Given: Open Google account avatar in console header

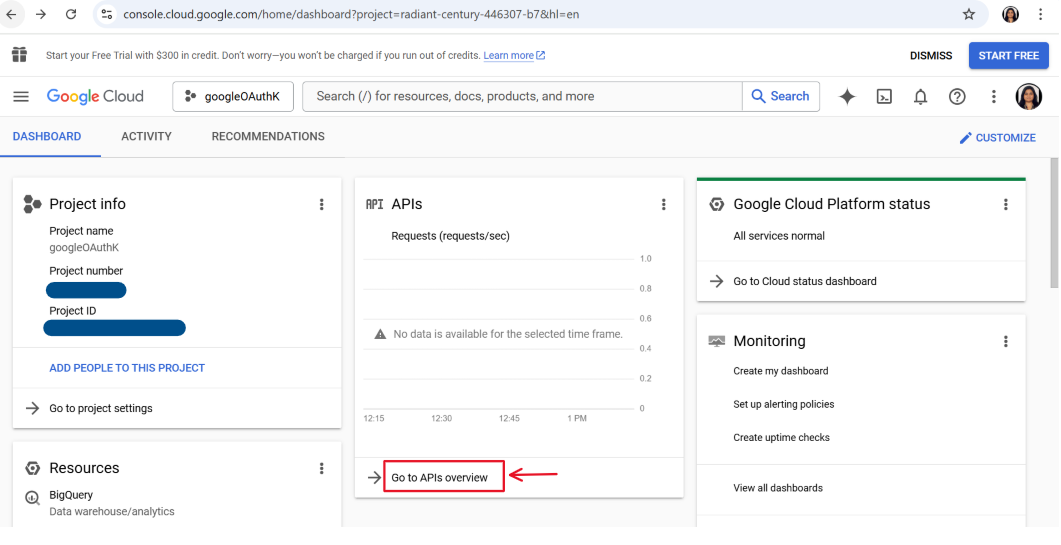Looking at the screenshot, I should click(x=1029, y=97).
